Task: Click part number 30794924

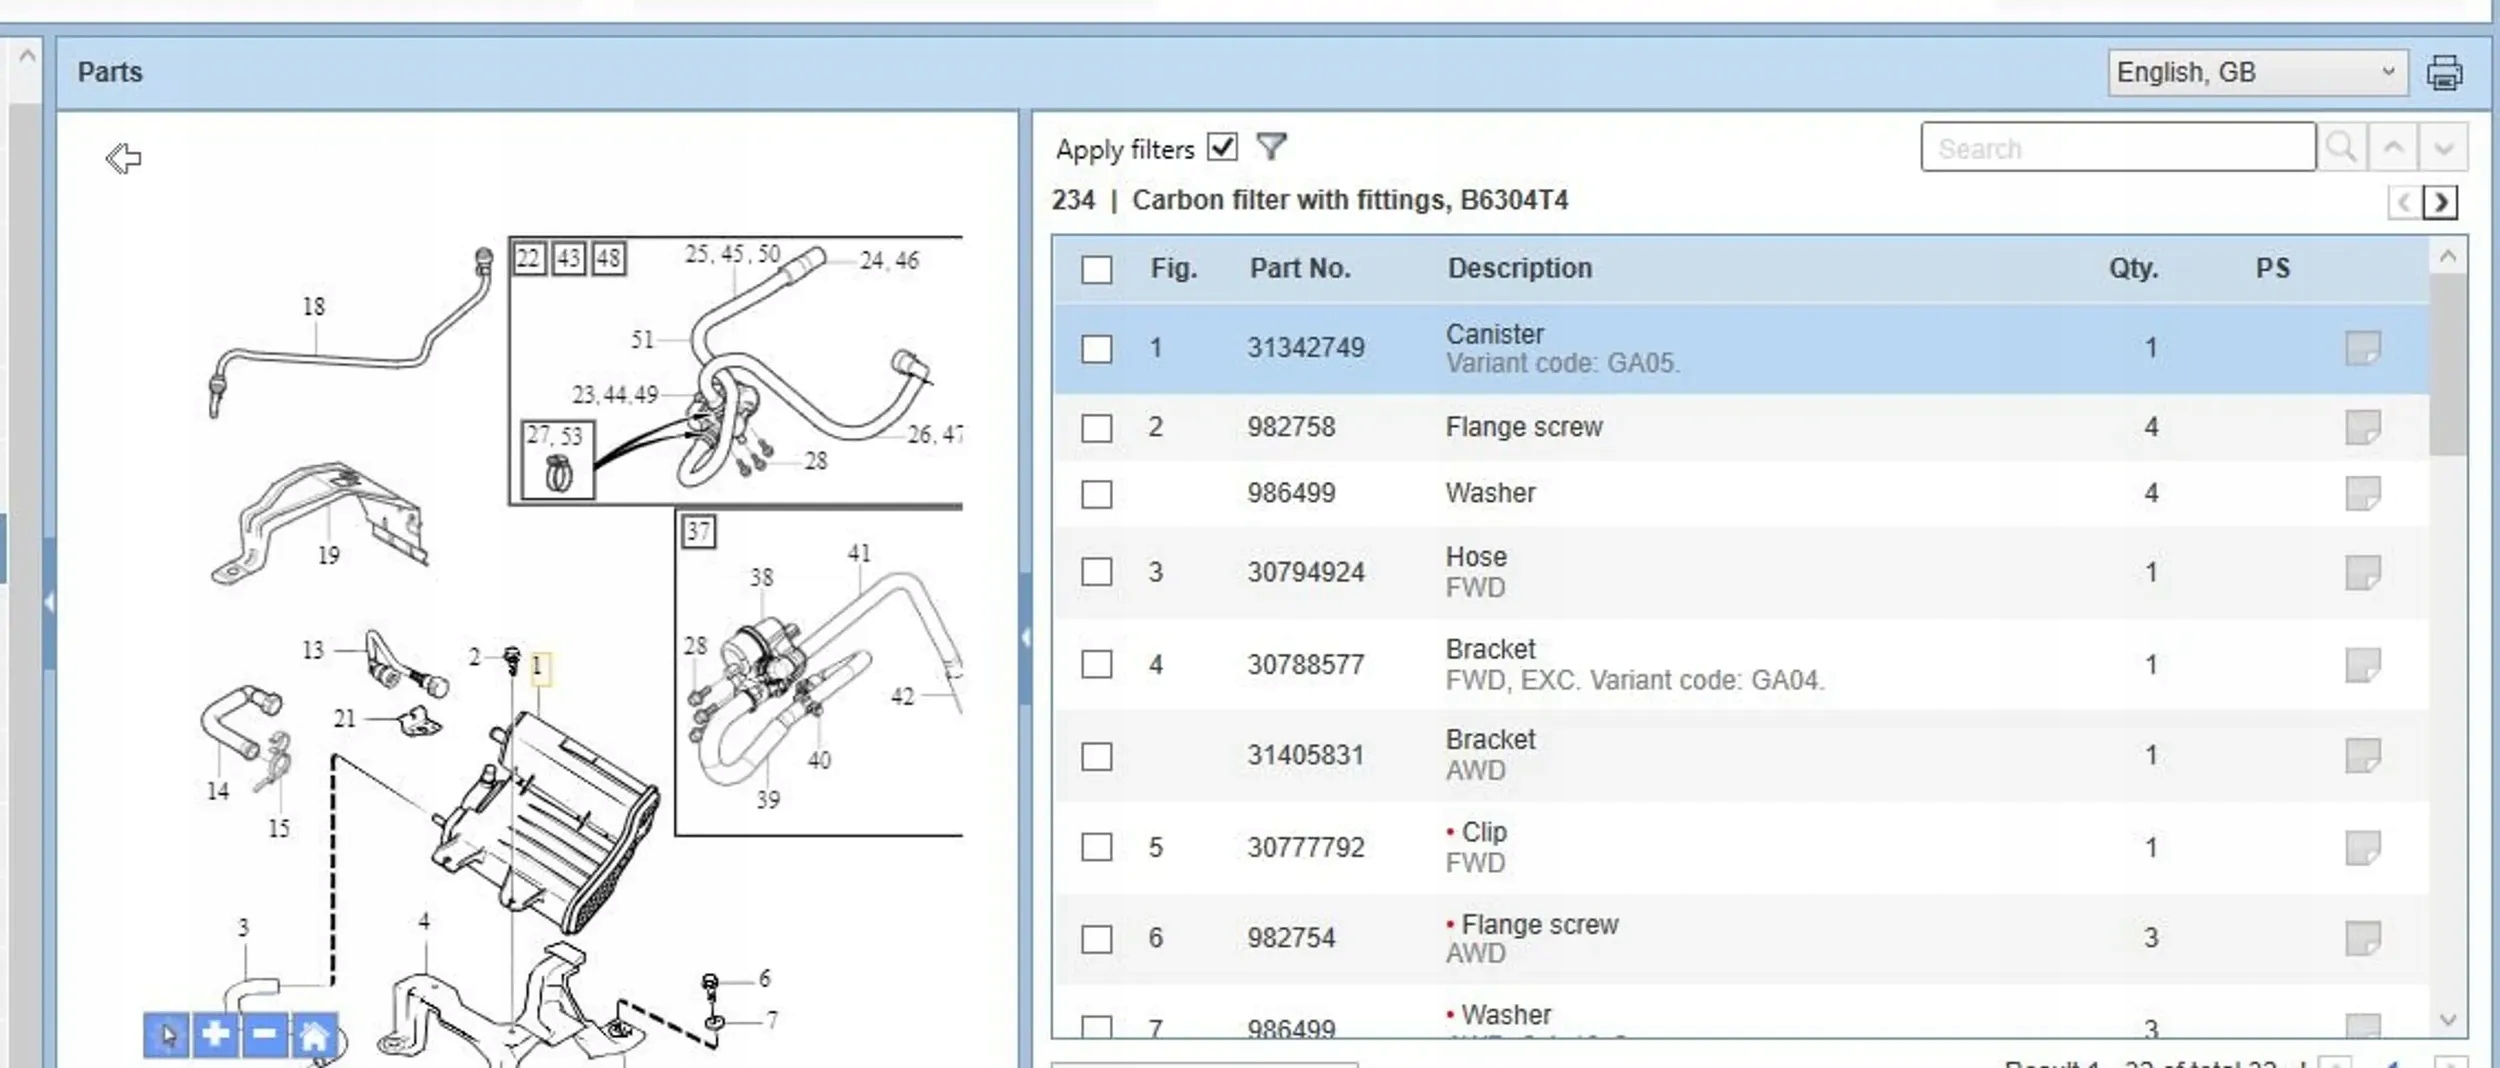Action: pyautogui.click(x=1306, y=572)
